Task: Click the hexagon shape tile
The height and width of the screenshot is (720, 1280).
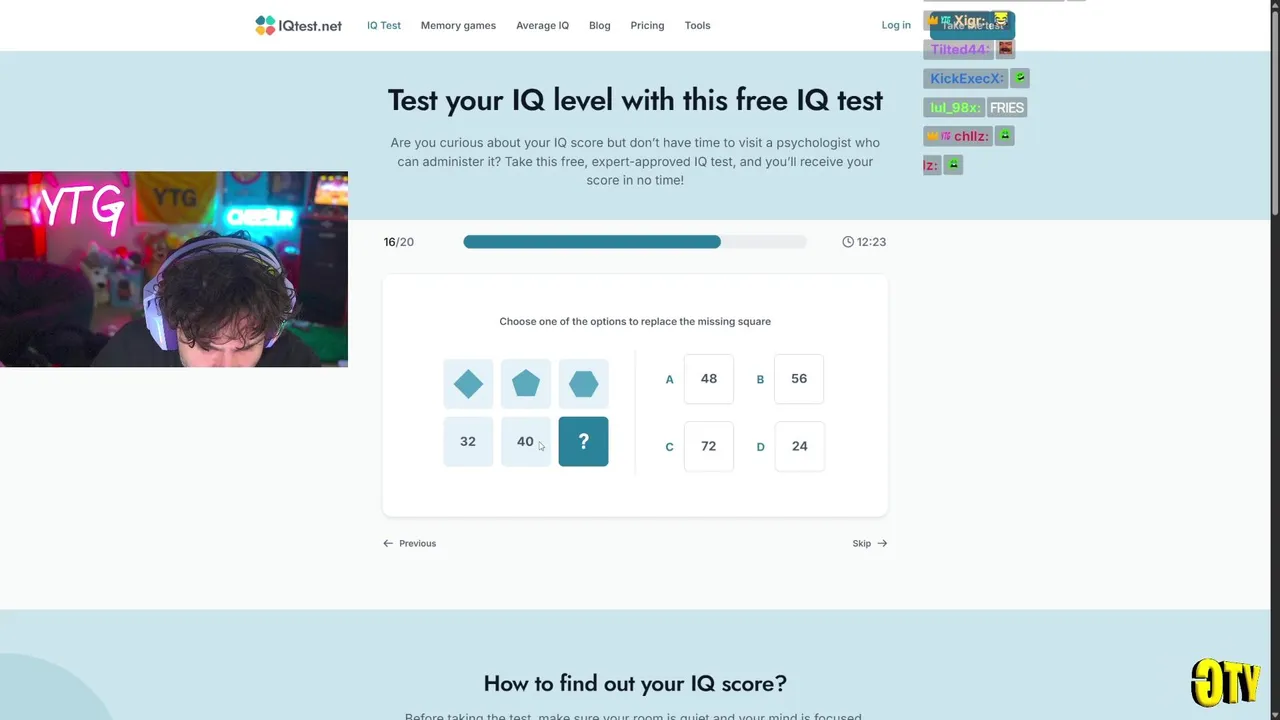Action: 583,384
